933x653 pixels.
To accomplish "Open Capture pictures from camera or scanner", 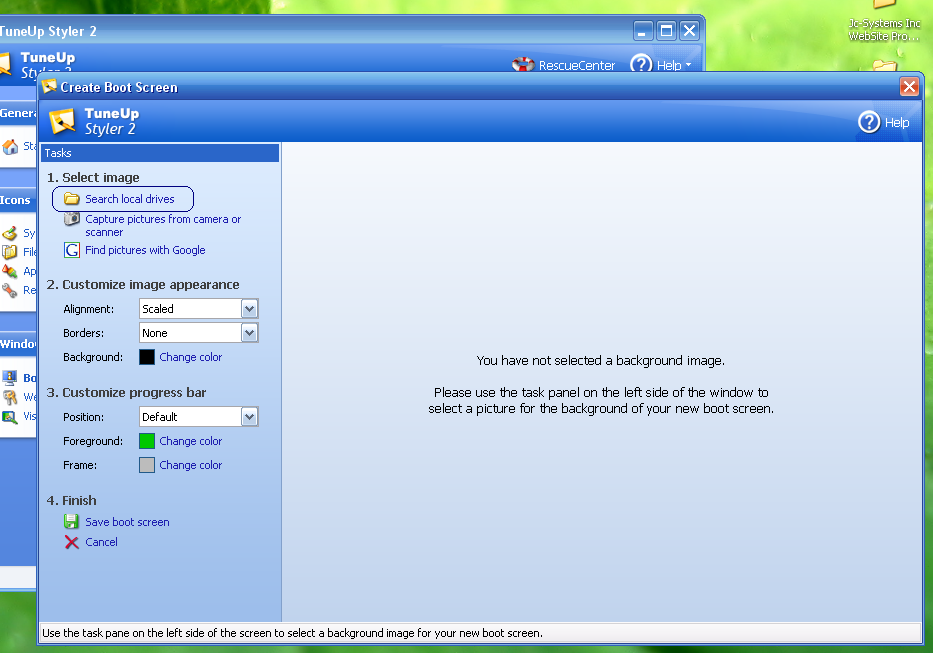I will pyautogui.click(x=163, y=226).
